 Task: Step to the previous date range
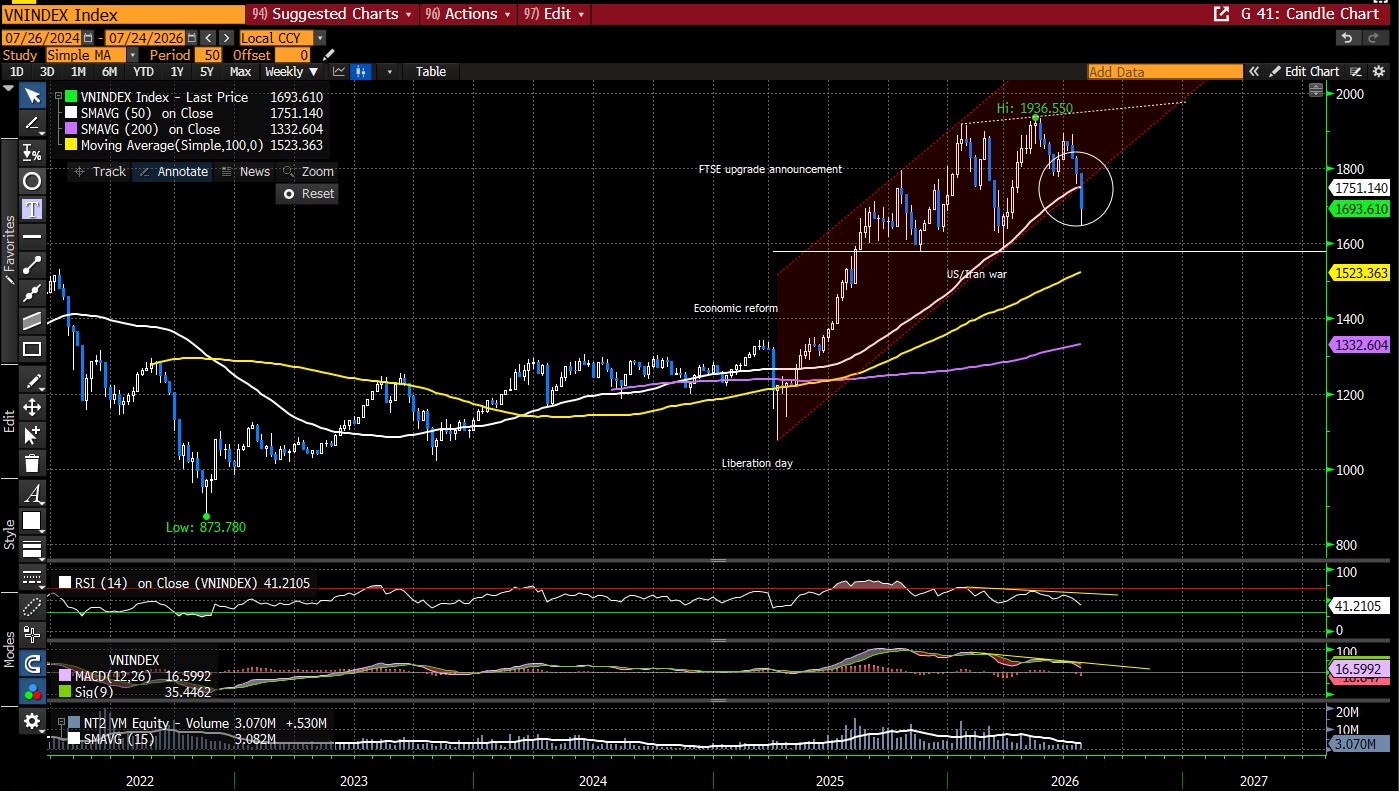pyautogui.click(x=209, y=38)
